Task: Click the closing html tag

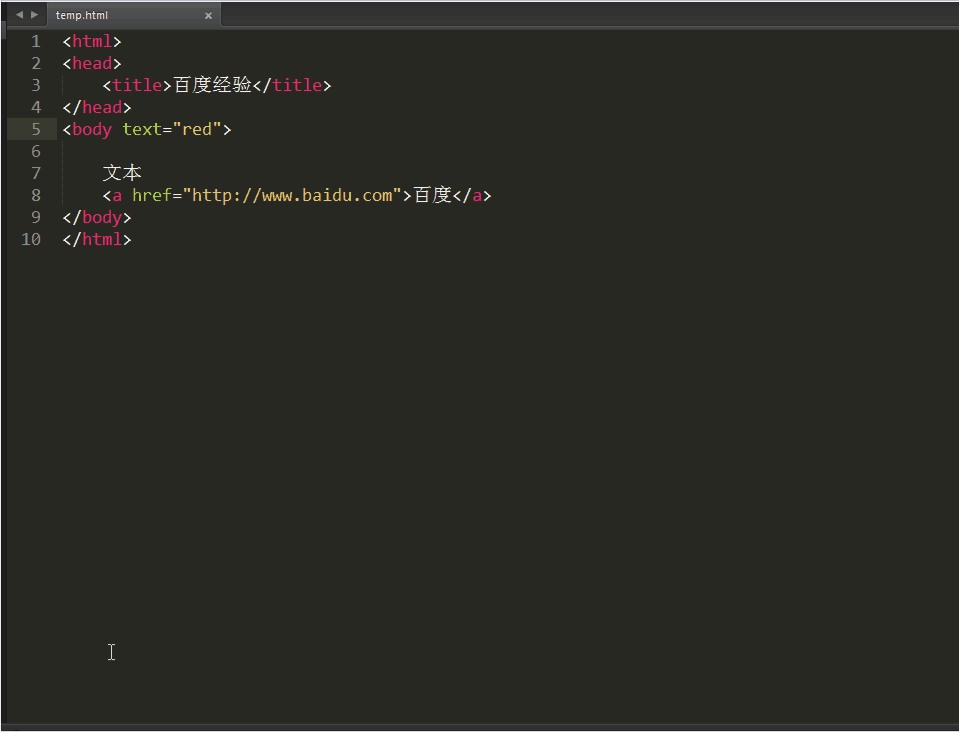Action: pos(97,240)
